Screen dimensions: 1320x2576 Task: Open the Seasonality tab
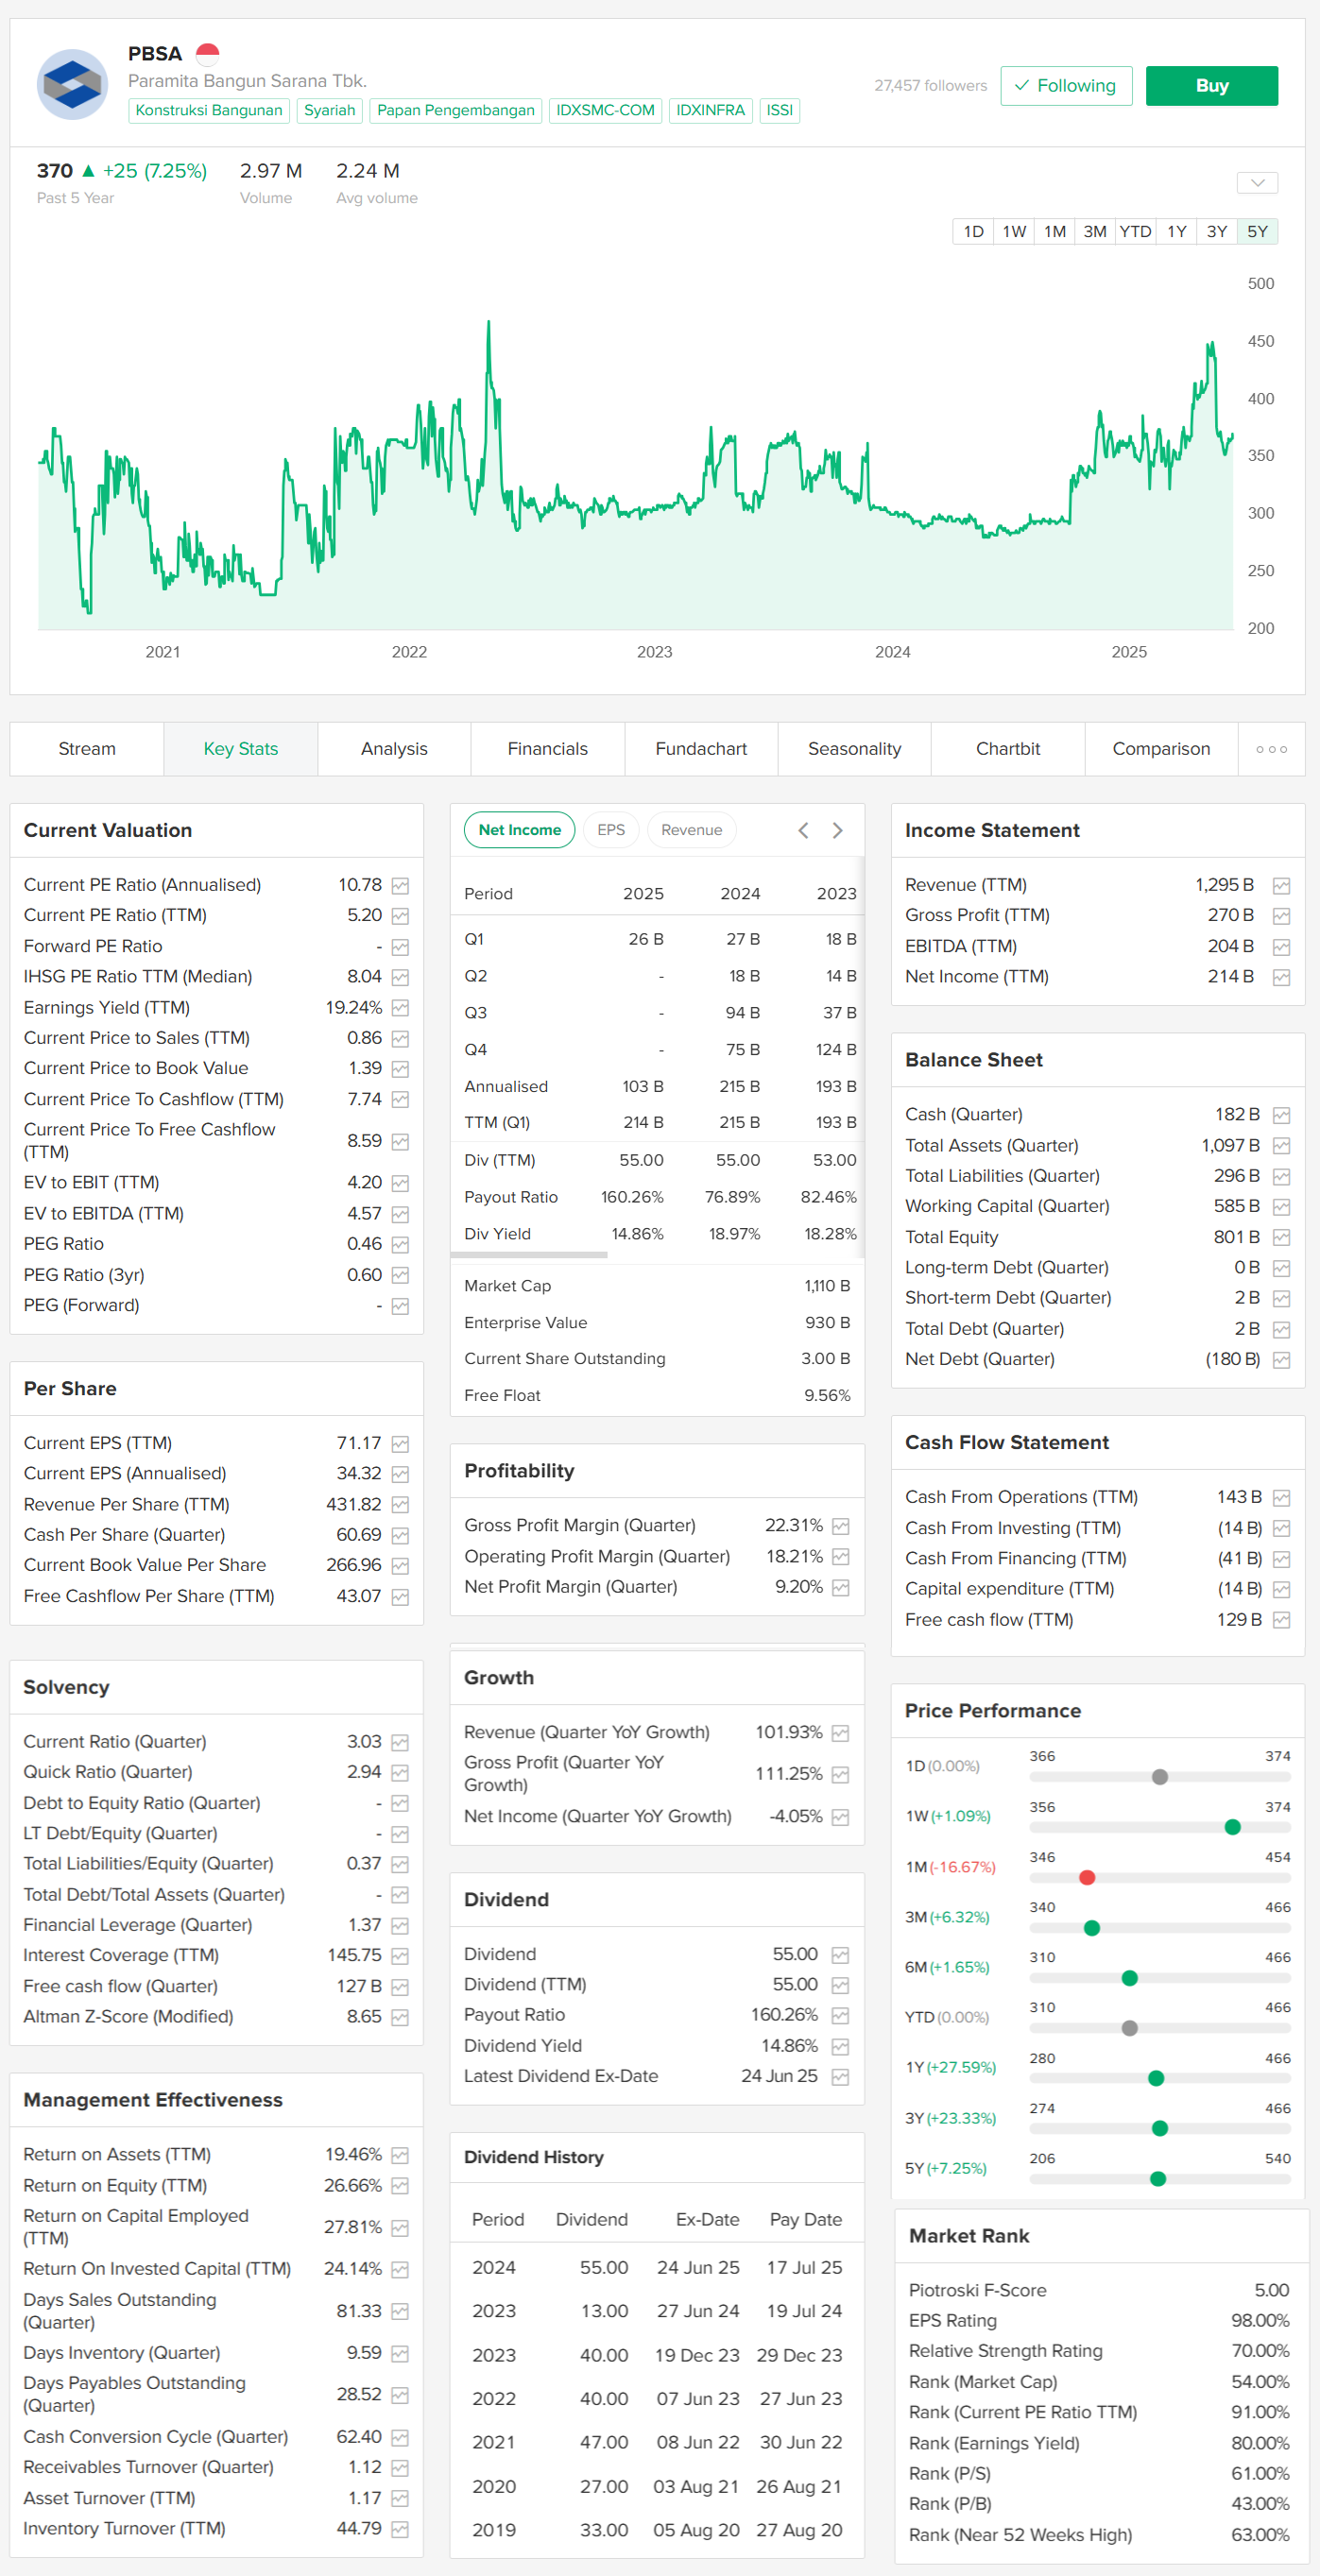tap(855, 749)
